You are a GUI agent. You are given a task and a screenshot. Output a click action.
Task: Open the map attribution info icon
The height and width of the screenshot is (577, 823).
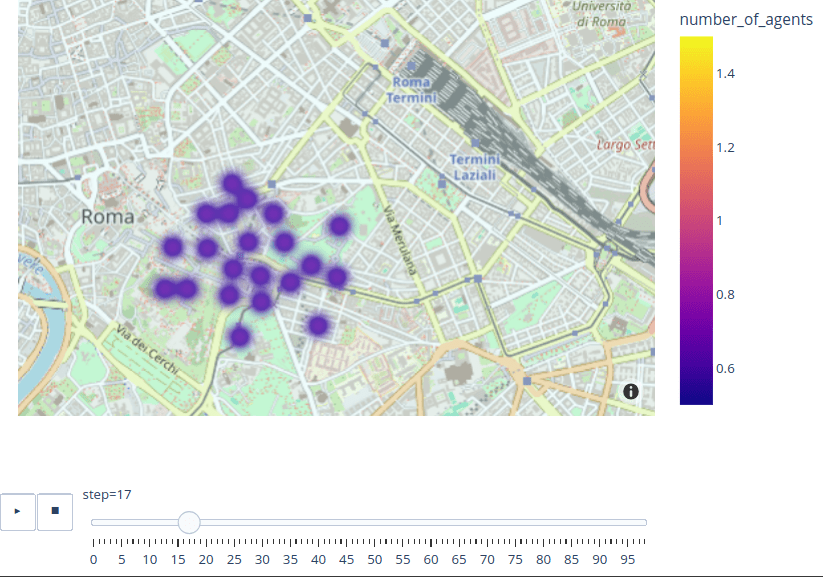(x=631, y=392)
